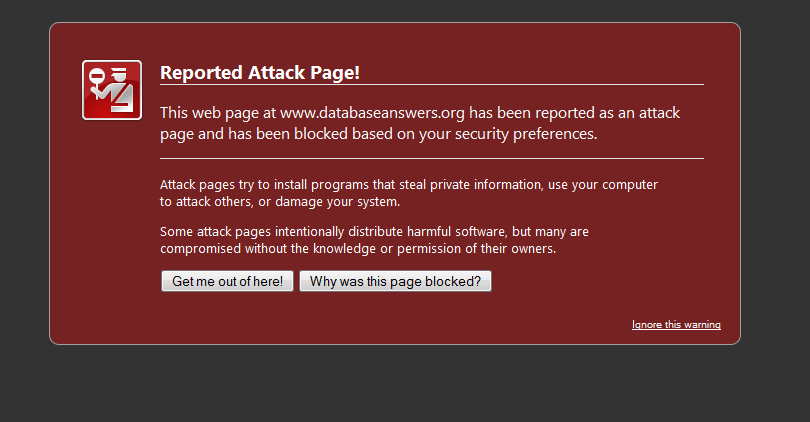Click the dark gray background below the warning box

point(400,385)
